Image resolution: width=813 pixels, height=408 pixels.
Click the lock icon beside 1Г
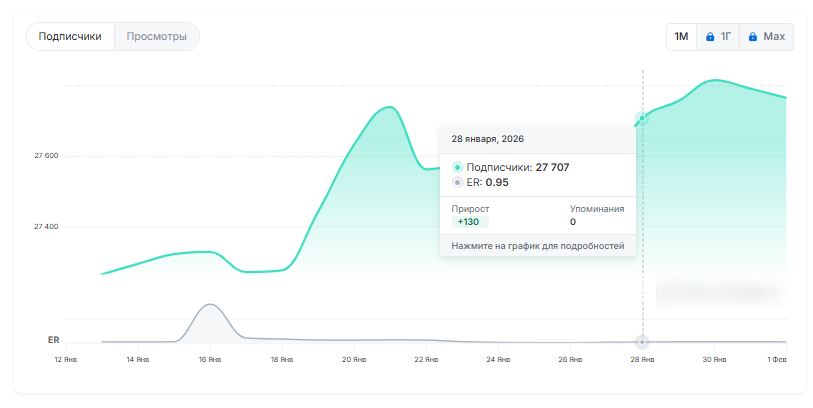(710, 37)
